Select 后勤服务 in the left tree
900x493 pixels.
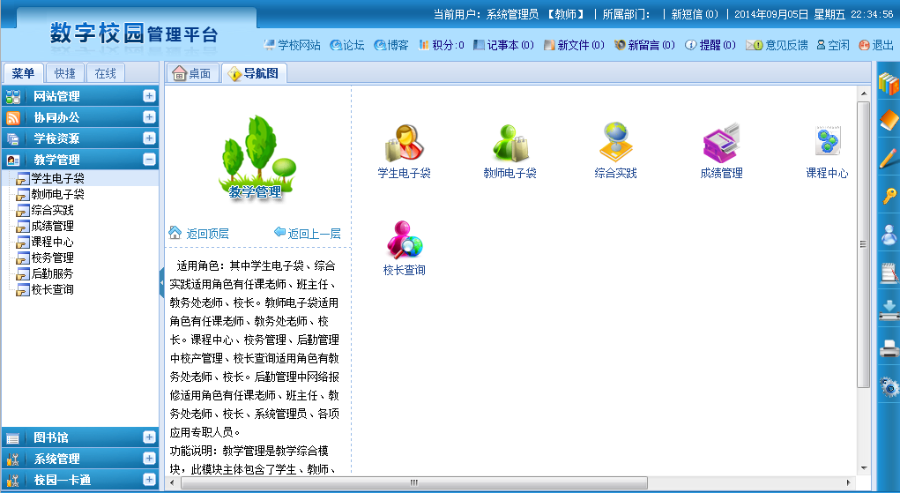pos(52,274)
